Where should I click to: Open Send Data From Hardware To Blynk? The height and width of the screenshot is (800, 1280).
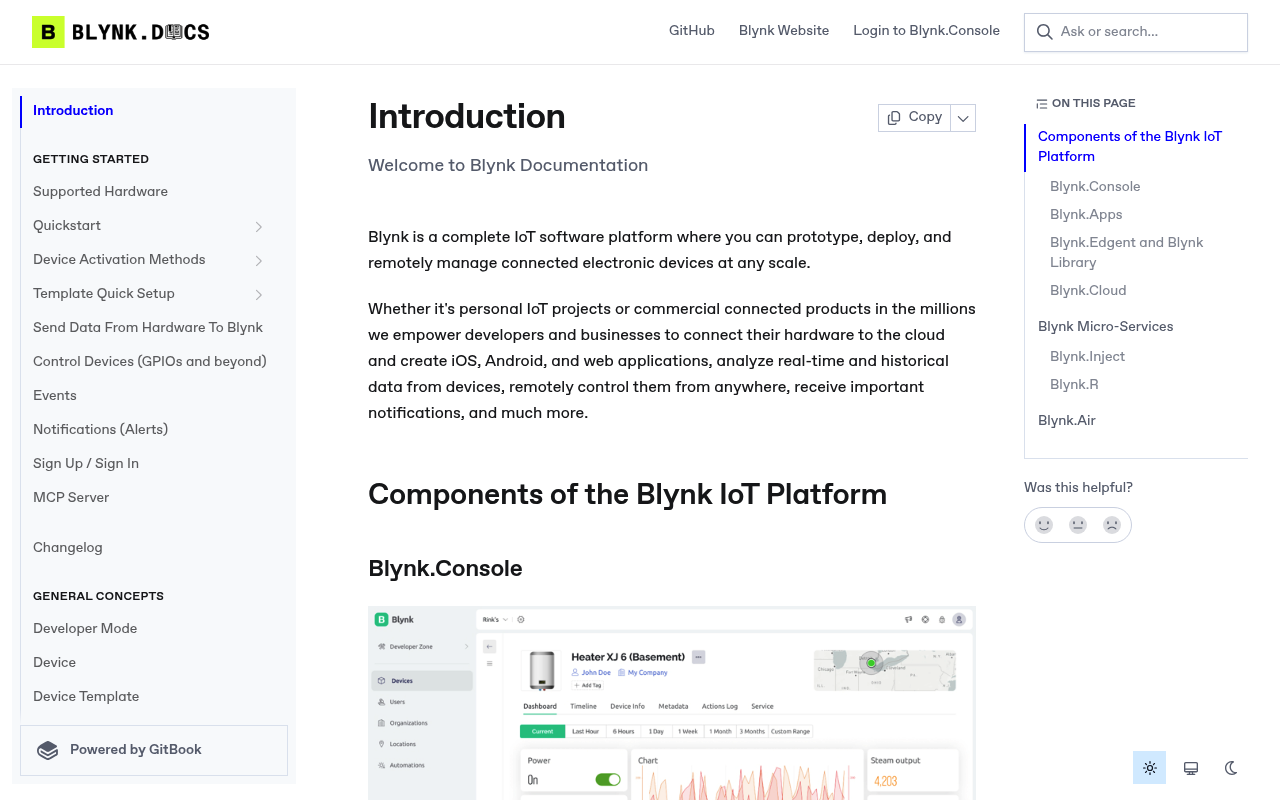click(x=152, y=328)
